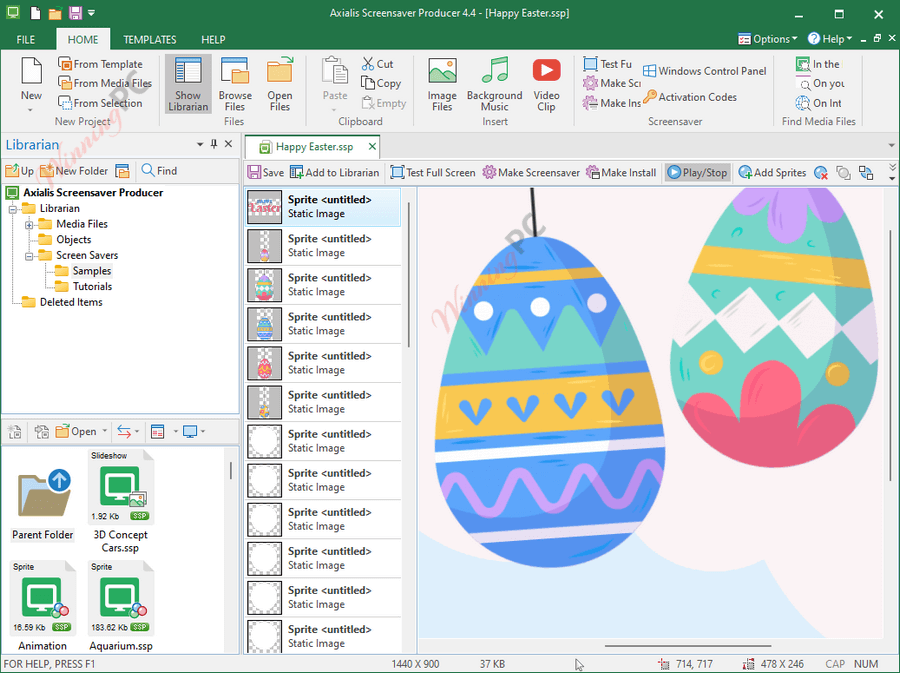The width and height of the screenshot is (900, 673).
Task: Open the document tabs list dropdown arrow
Action: coord(891,146)
